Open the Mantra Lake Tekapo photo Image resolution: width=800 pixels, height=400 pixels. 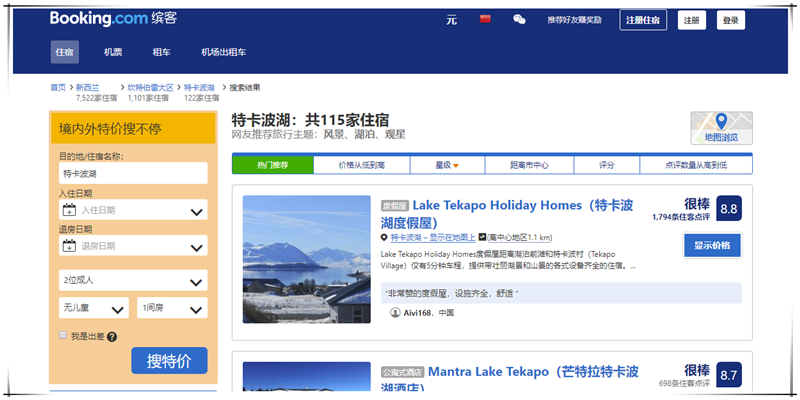(x=307, y=377)
